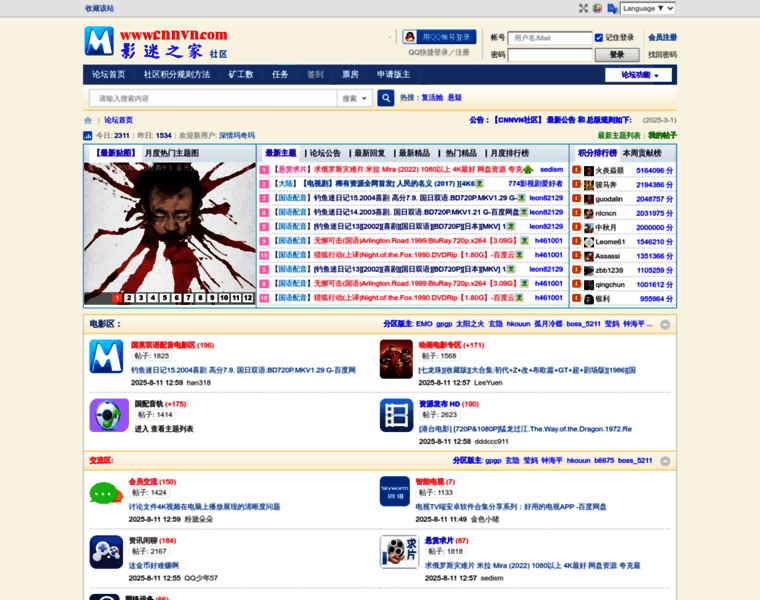This screenshot has width=760, height=600.
Task: Switch to the 最新精品 tab
Action: (x=414, y=153)
